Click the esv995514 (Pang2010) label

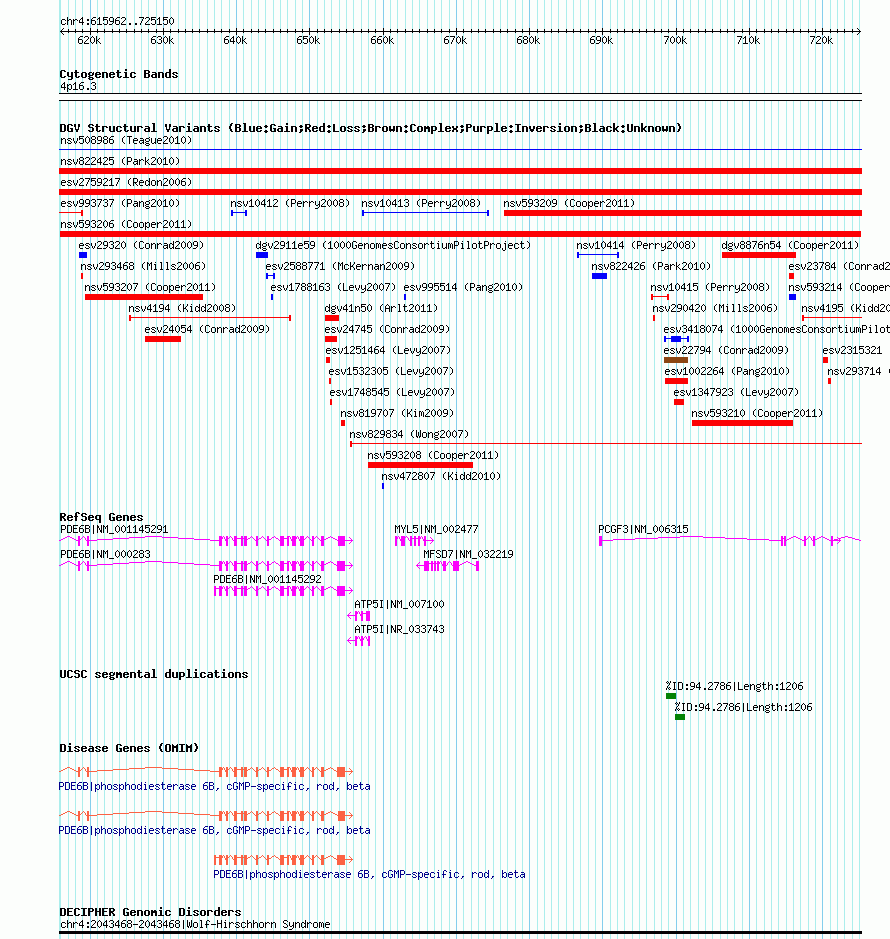pyautogui.click(x=464, y=287)
